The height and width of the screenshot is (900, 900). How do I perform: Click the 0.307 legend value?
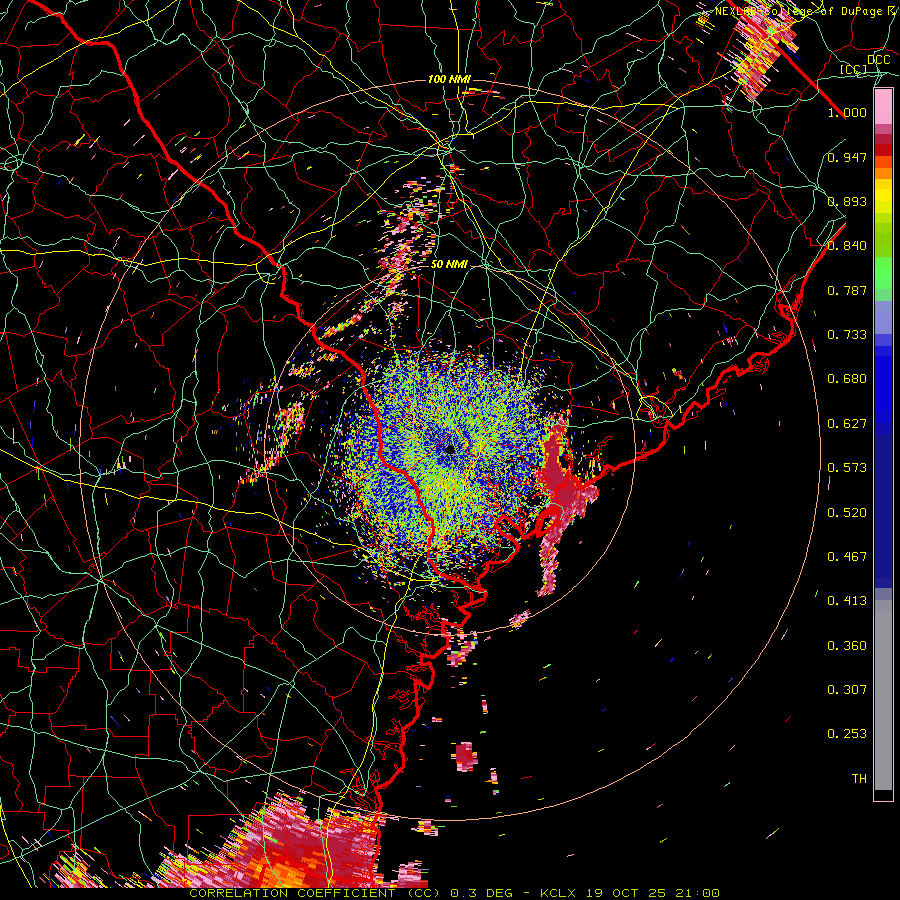point(847,690)
